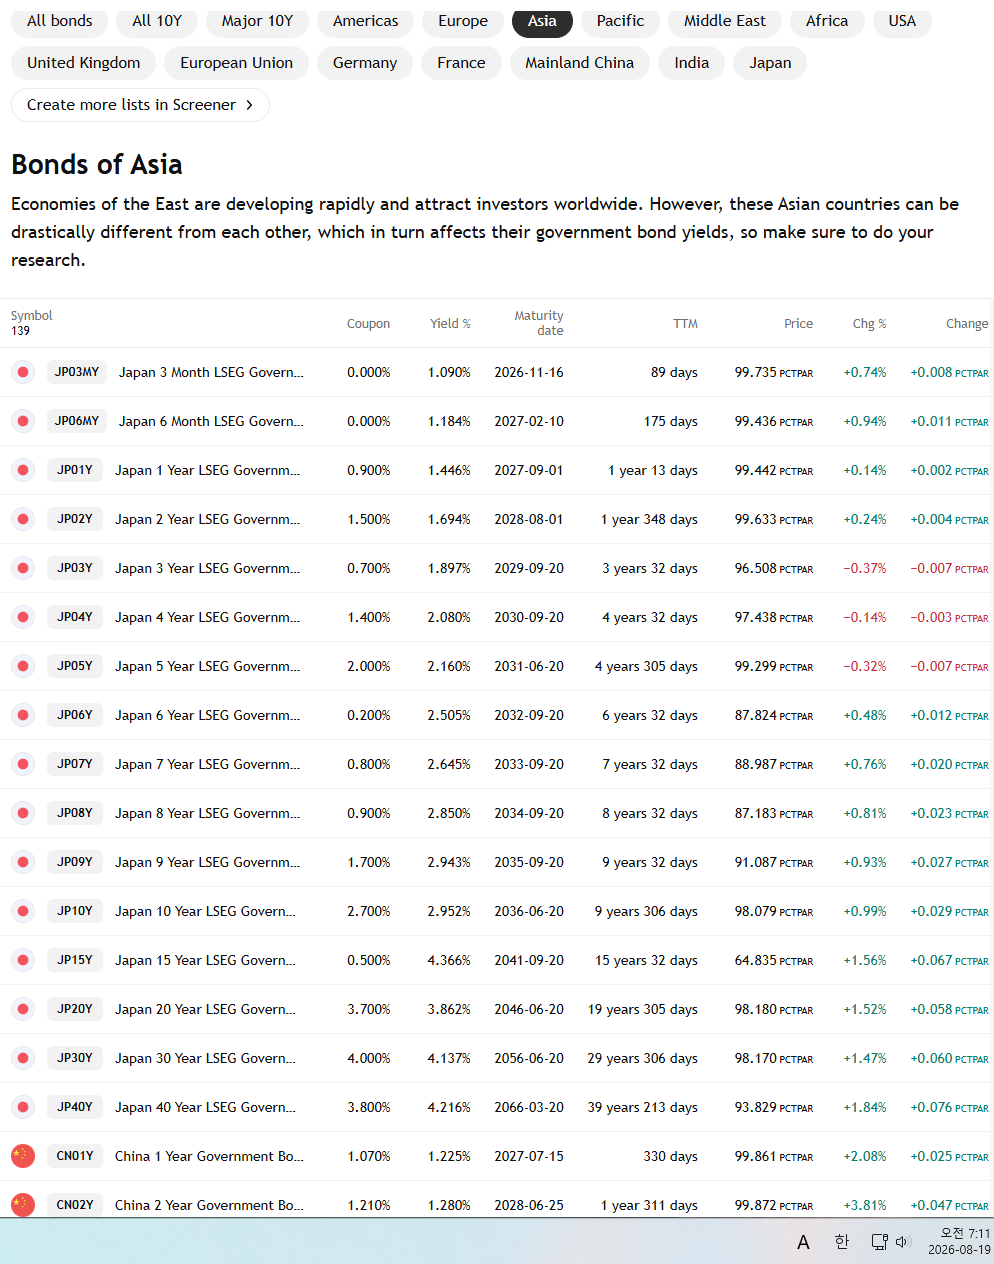Open the JP06MY symbol link
Image resolution: width=994 pixels, height=1264 pixels.
click(77, 421)
